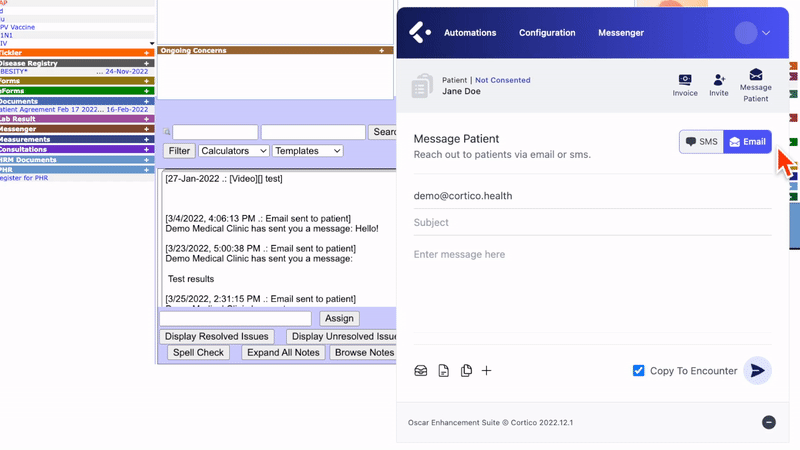The image size is (800, 450).
Task: Uncheck Copy To Encounter checkbox
Action: 639,371
